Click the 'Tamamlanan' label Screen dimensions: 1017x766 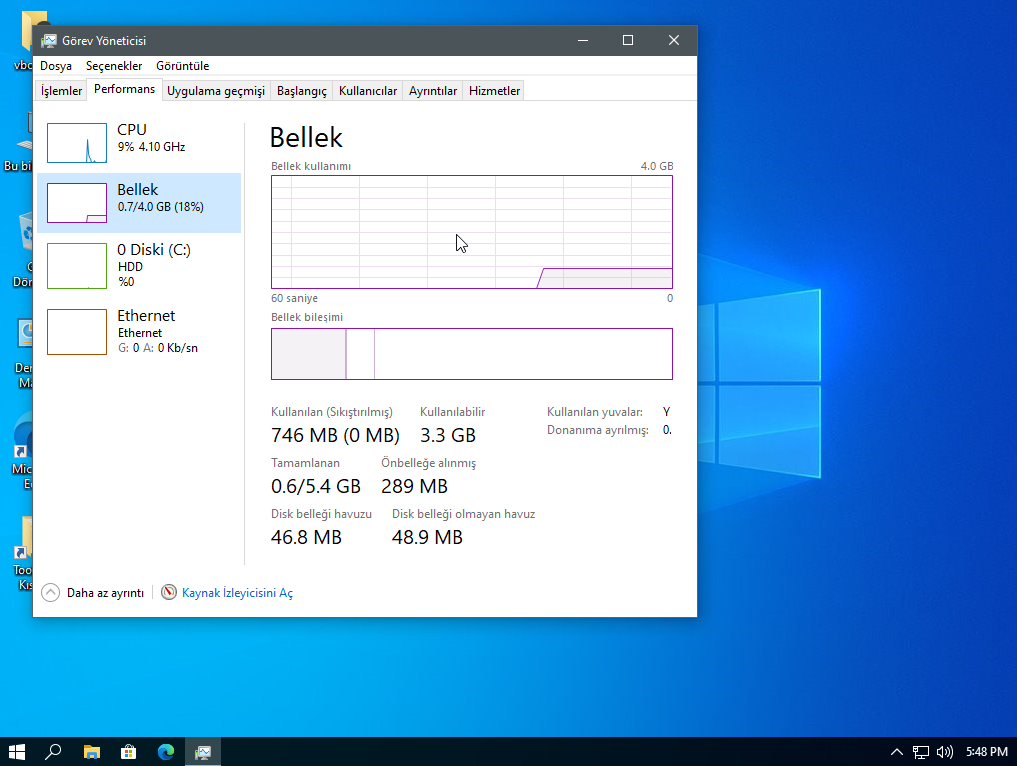[305, 463]
